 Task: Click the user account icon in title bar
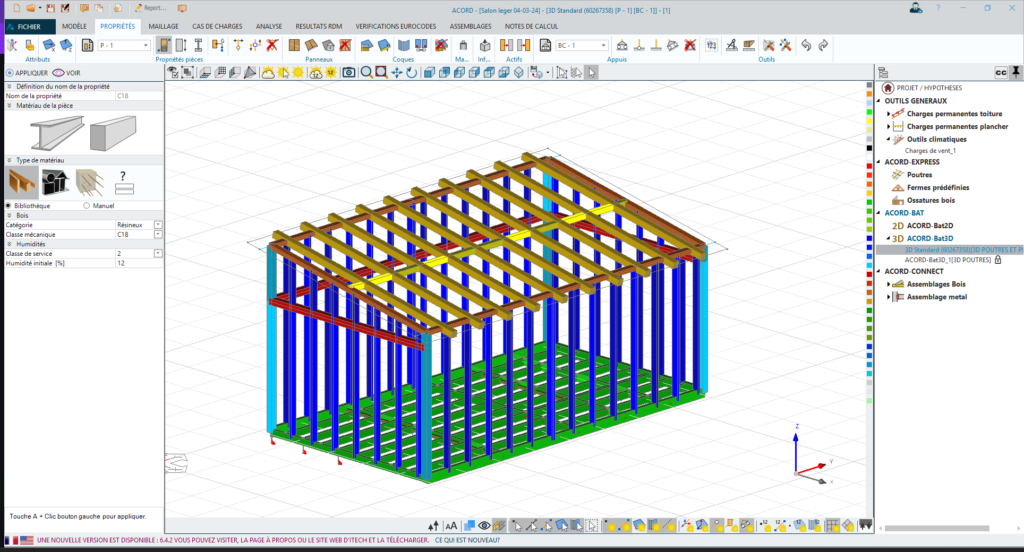(x=916, y=8)
